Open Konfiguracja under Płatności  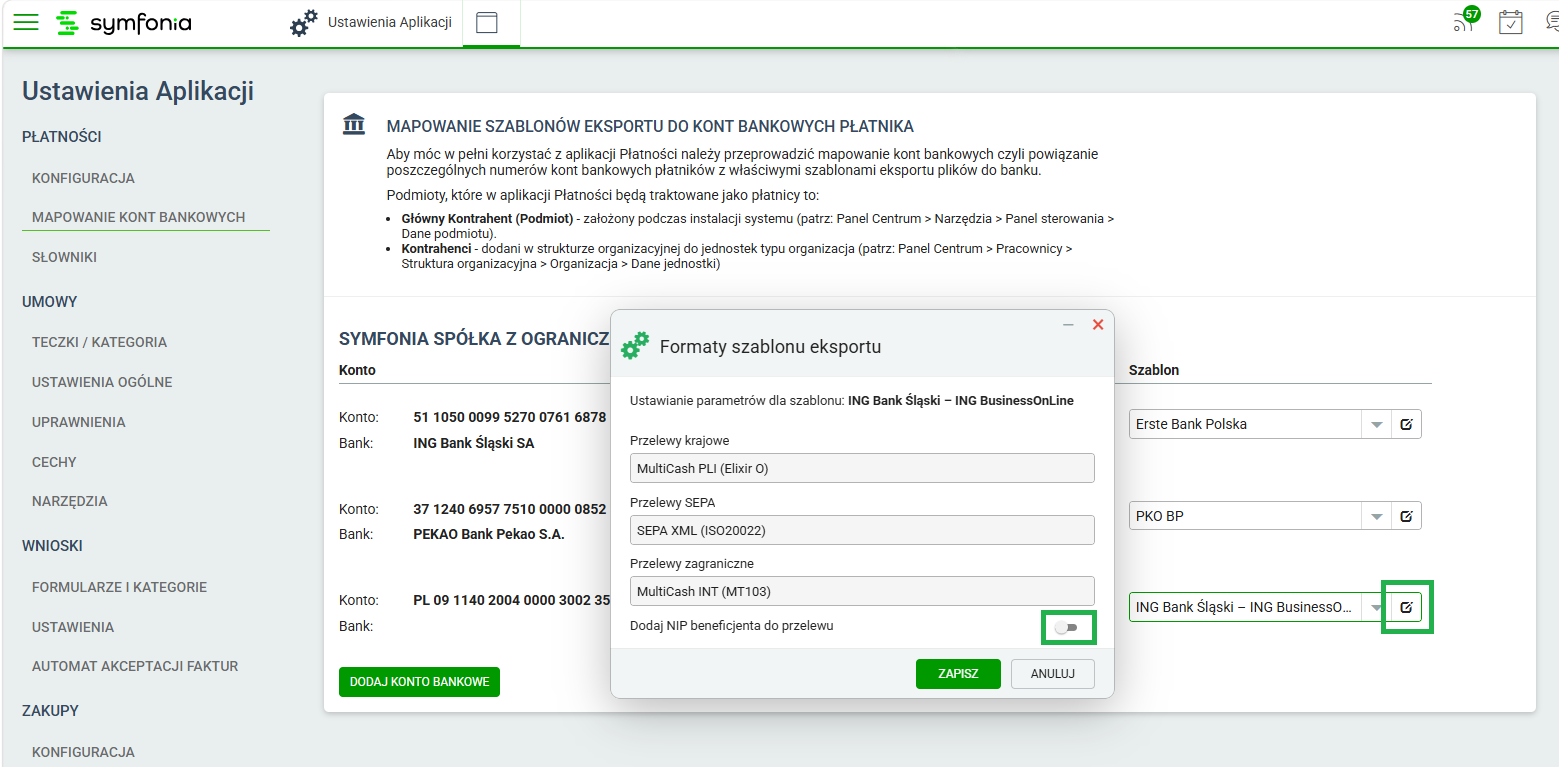coord(83,178)
